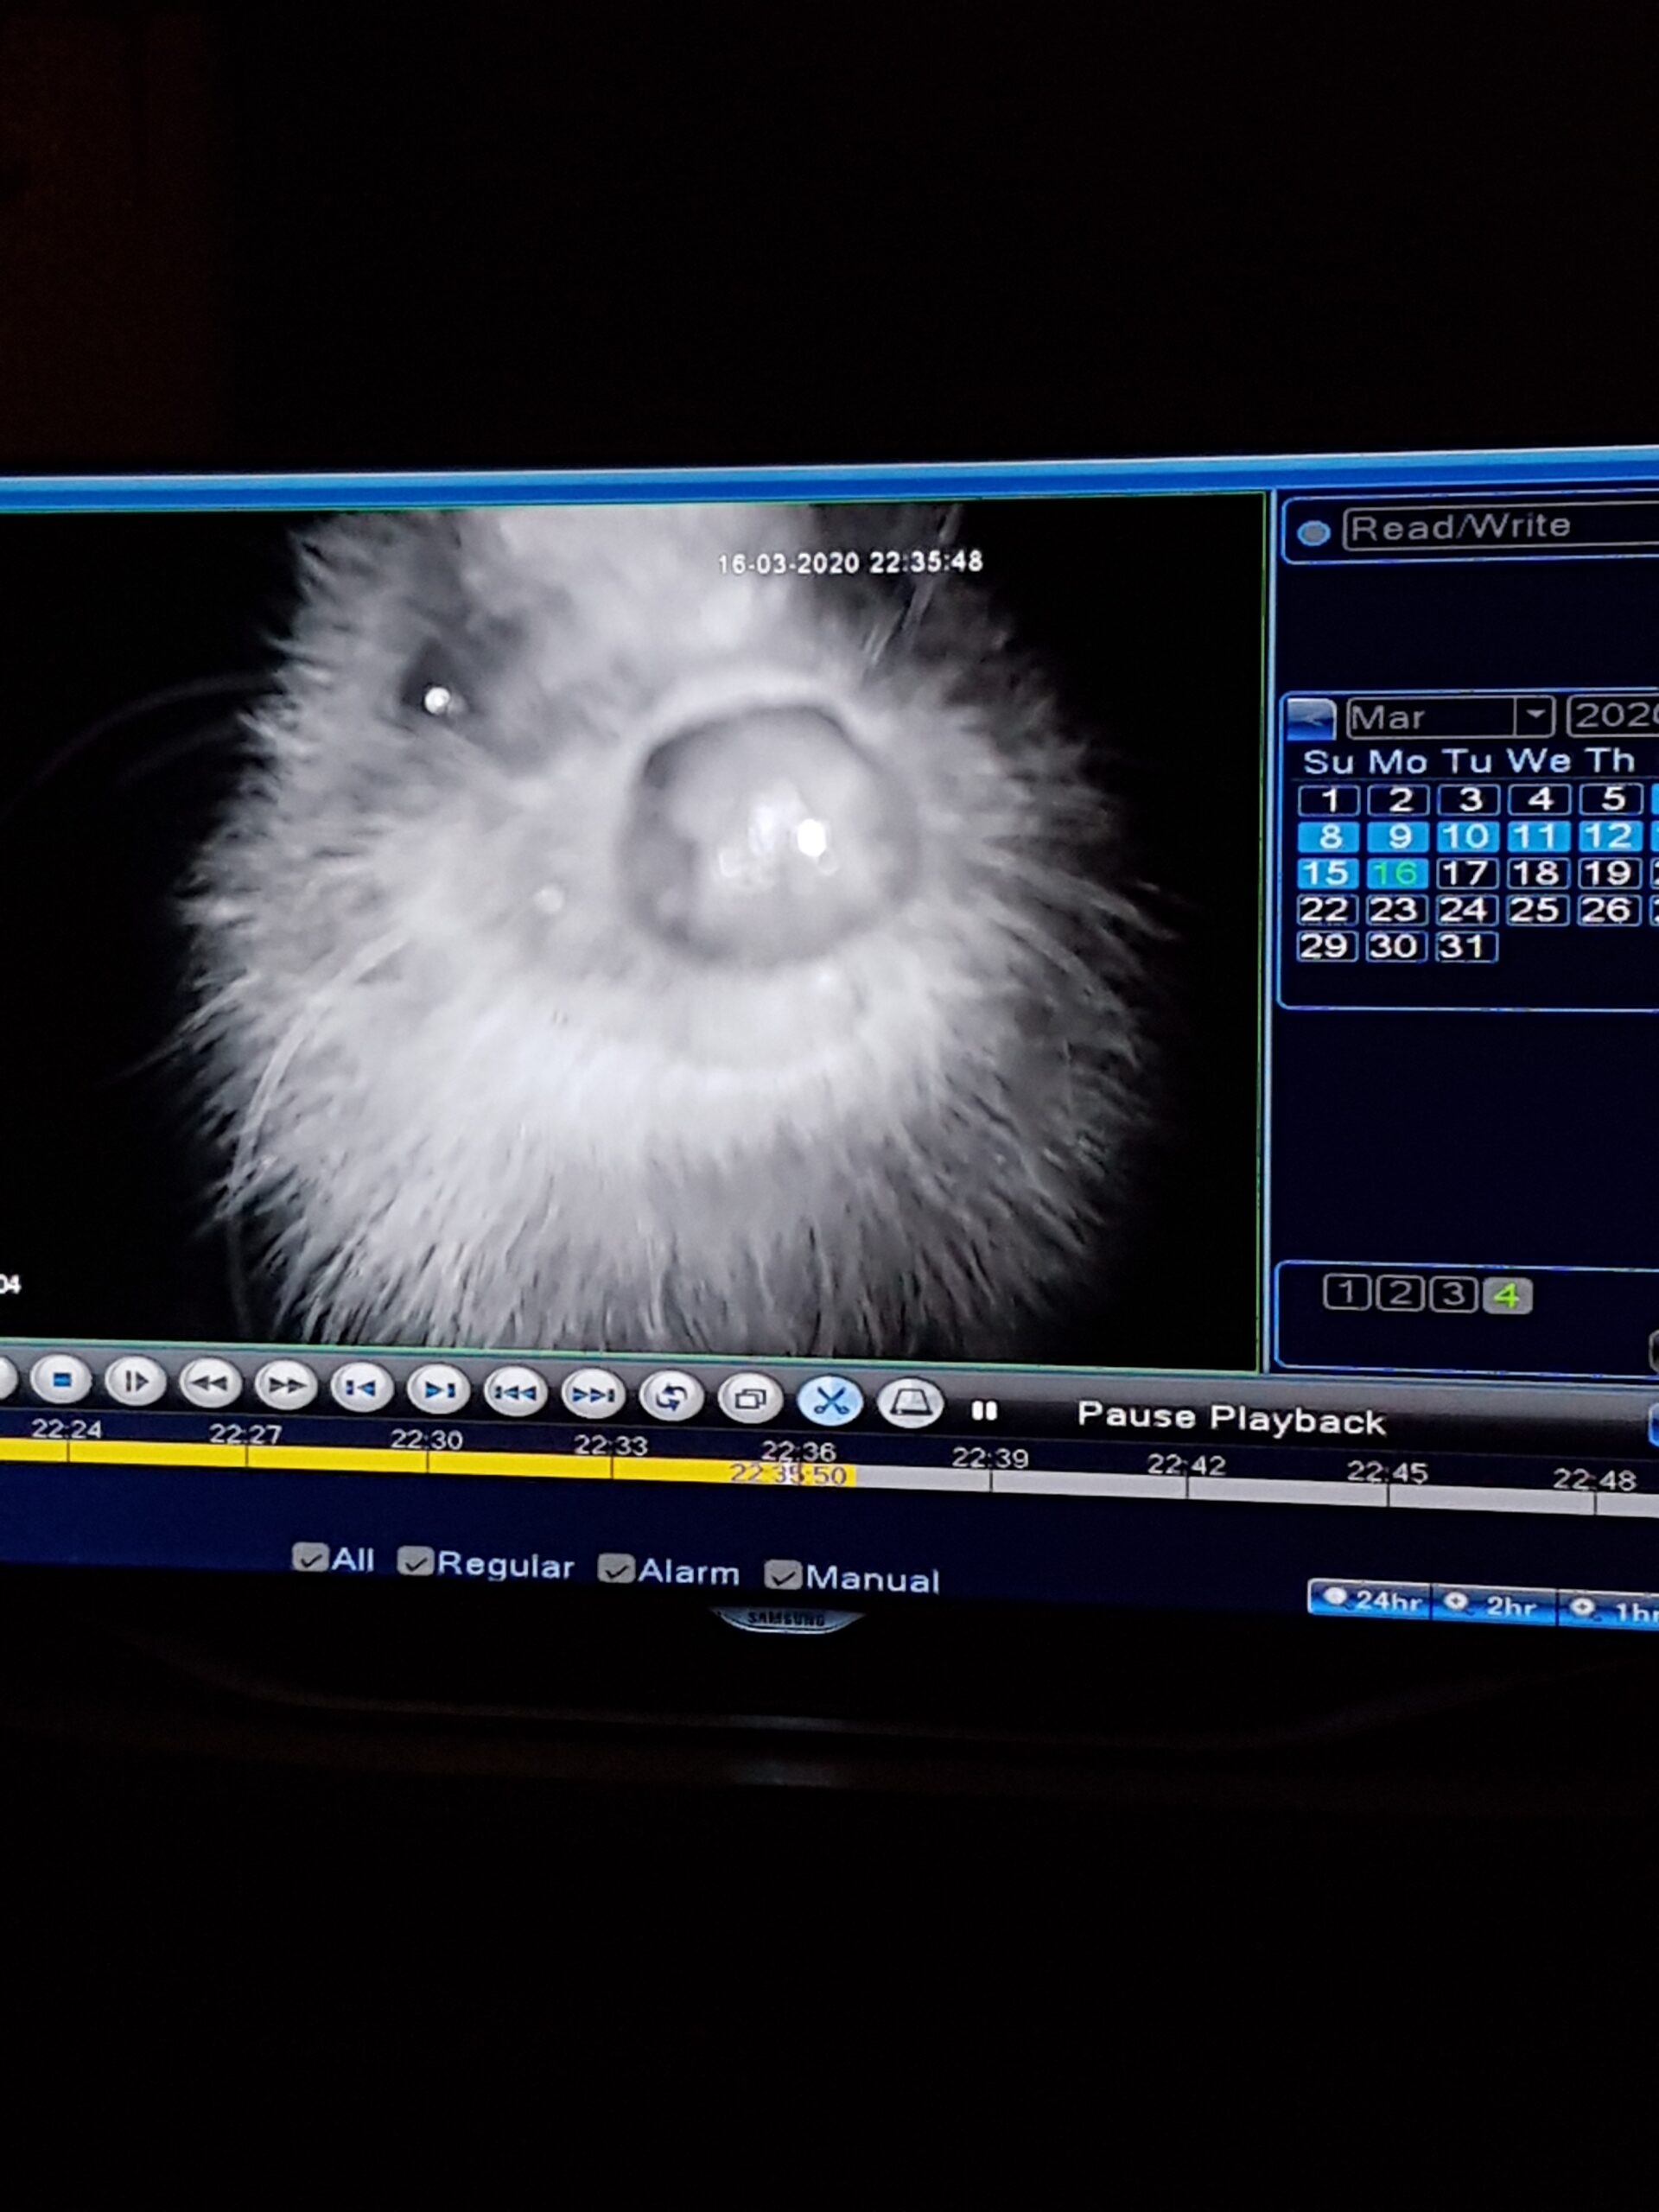Viewport: 1659px width, 2212px height.
Task: Open the year 2020 field
Action: 1612,715
